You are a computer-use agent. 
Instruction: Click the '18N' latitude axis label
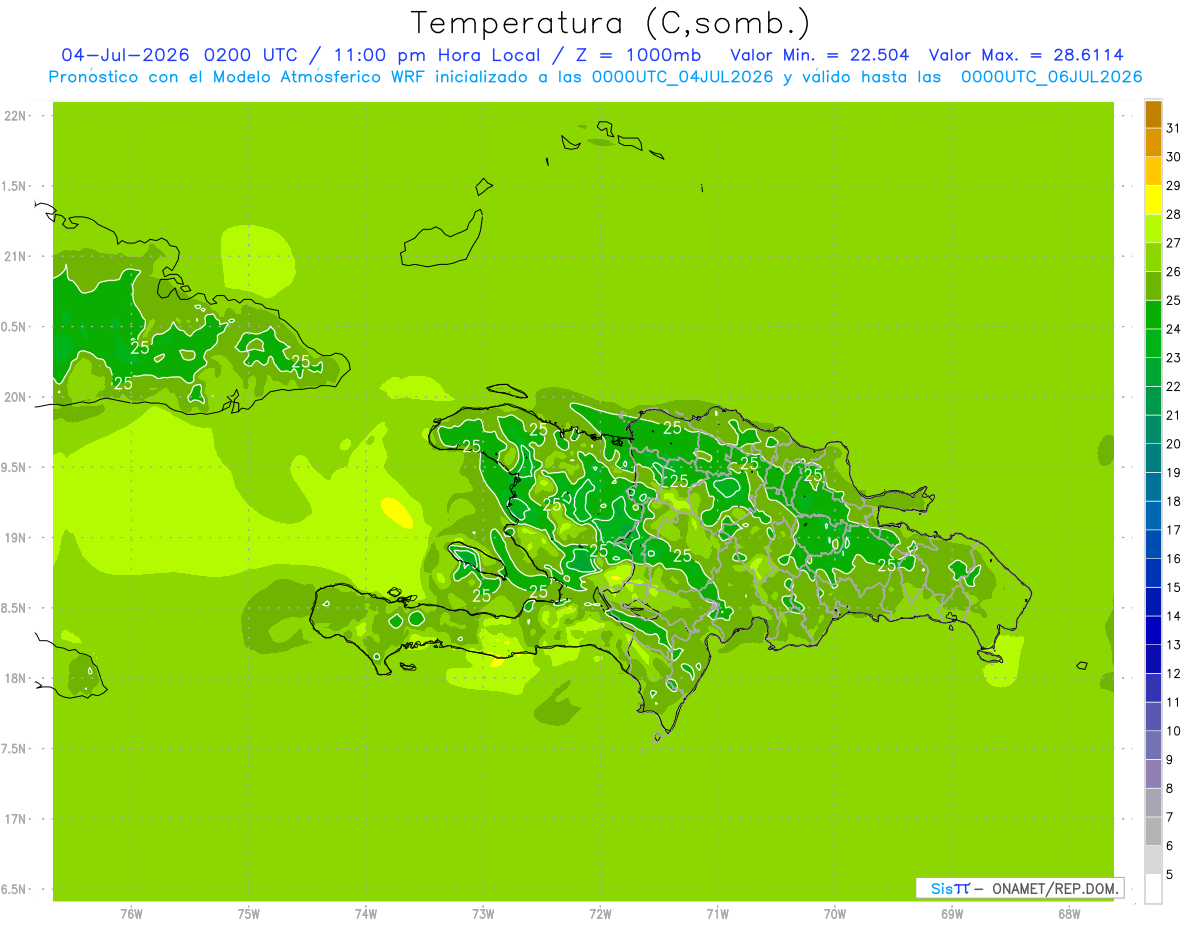pos(14,678)
